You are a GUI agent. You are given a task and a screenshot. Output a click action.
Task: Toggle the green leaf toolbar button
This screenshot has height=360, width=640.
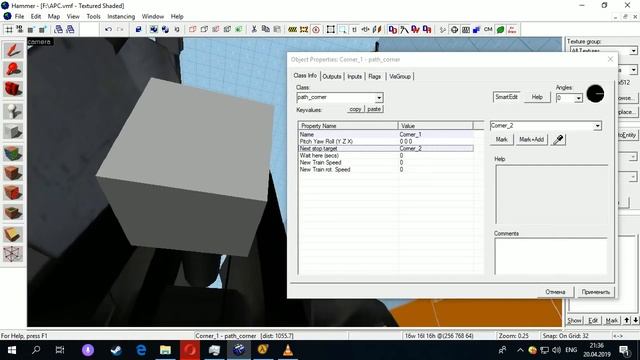tap(500, 29)
